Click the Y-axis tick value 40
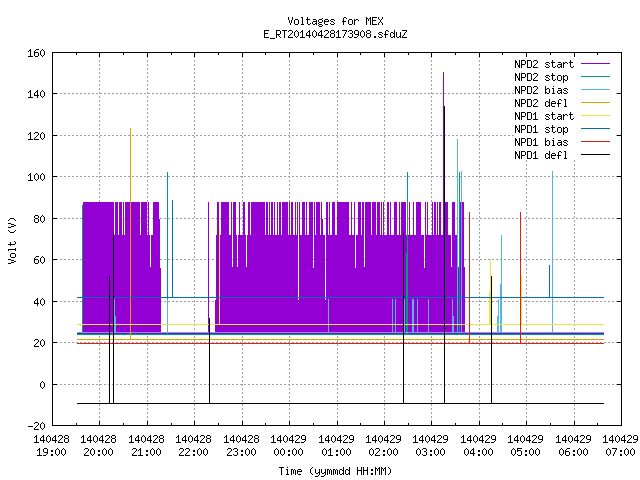Viewport: 640px width, 480px height. [39, 302]
